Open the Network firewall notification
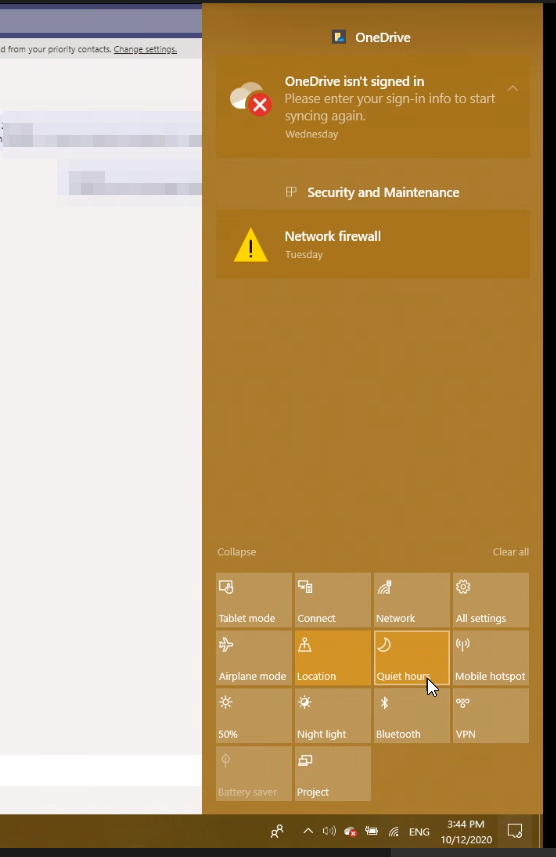This screenshot has width=556, height=857. point(373,244)
